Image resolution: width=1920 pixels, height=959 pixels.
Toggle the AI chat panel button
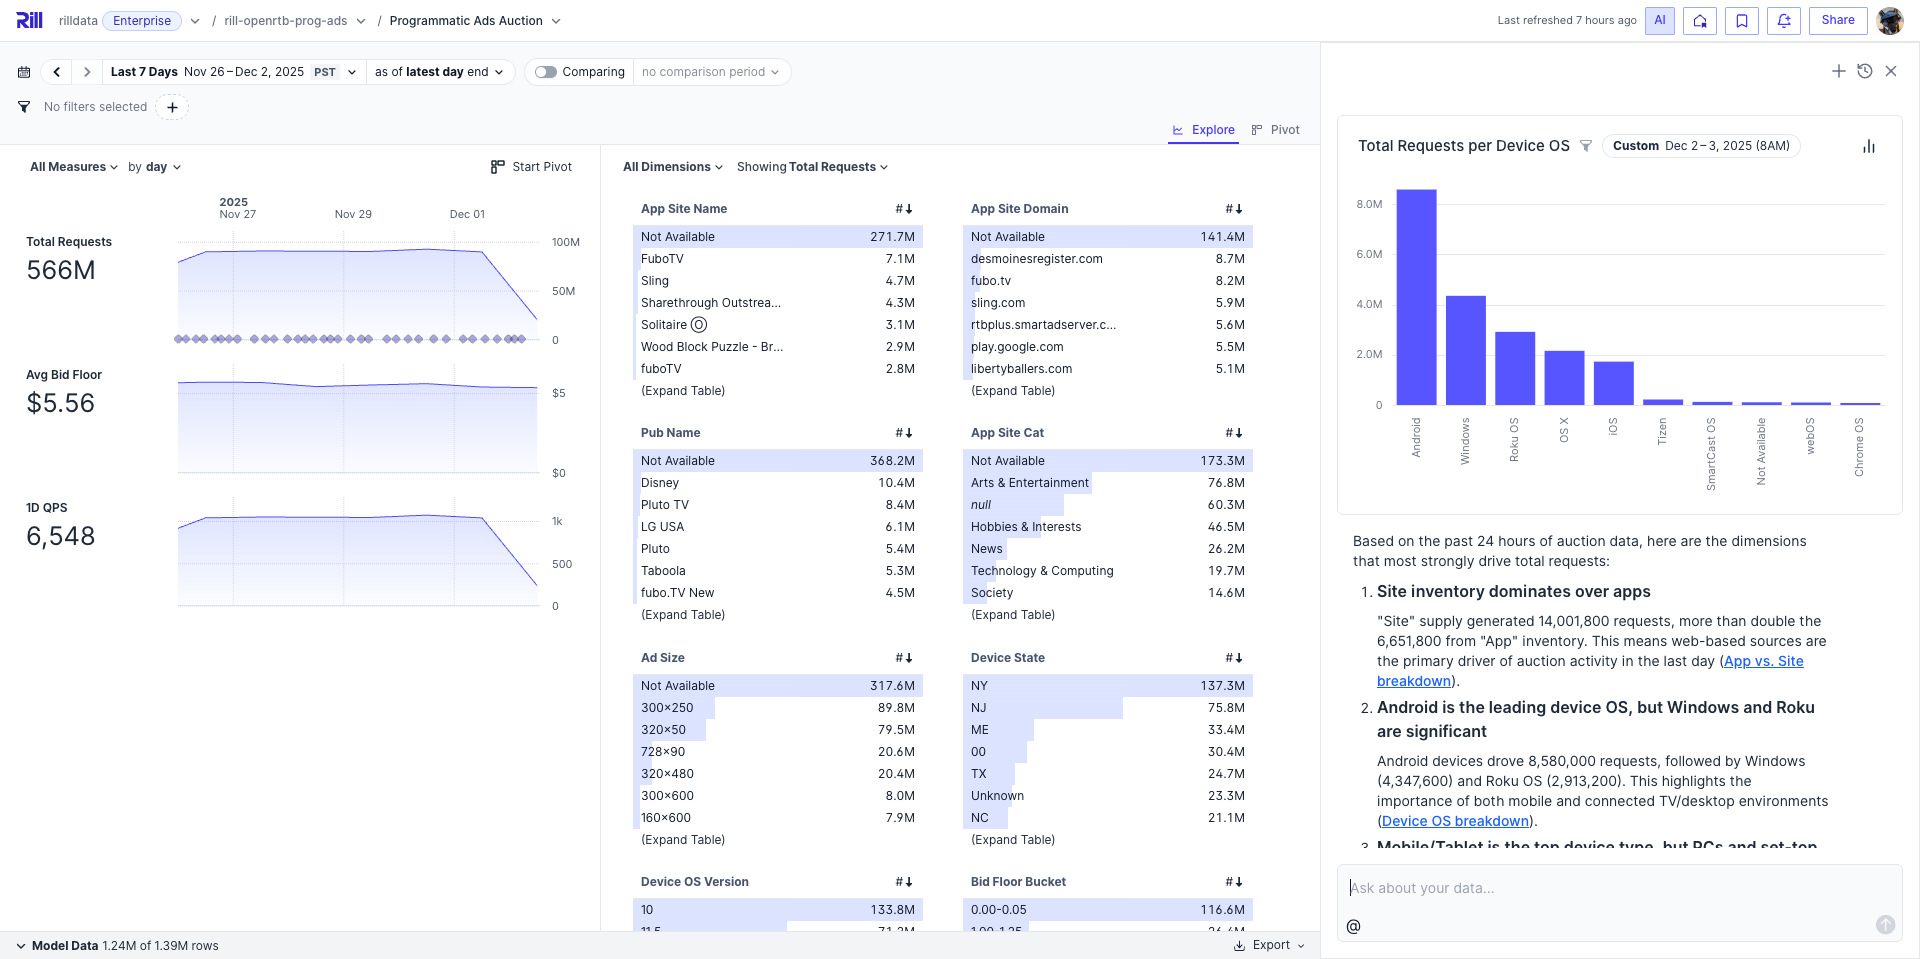point(1659,21)
